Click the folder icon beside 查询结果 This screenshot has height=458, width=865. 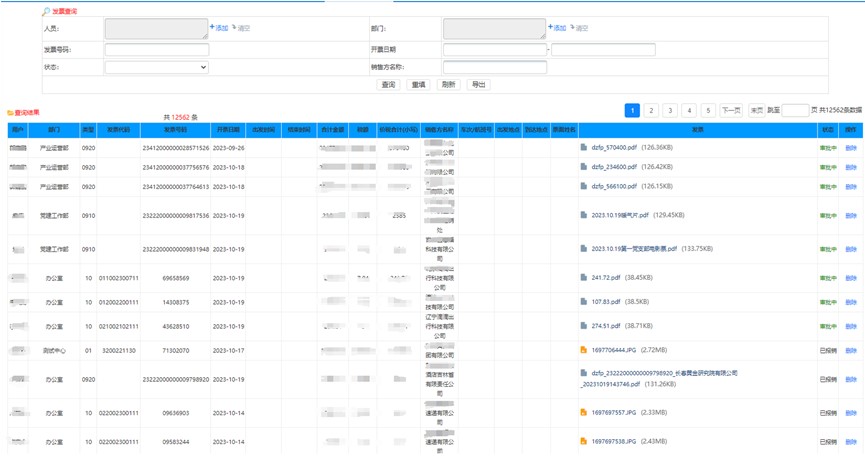(10, 113)
